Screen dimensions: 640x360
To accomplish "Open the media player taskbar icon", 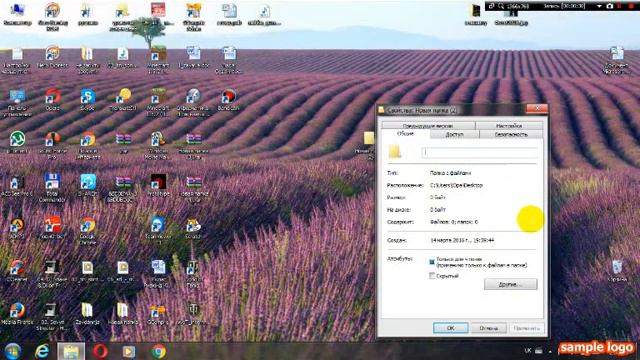I will (129, 351).
